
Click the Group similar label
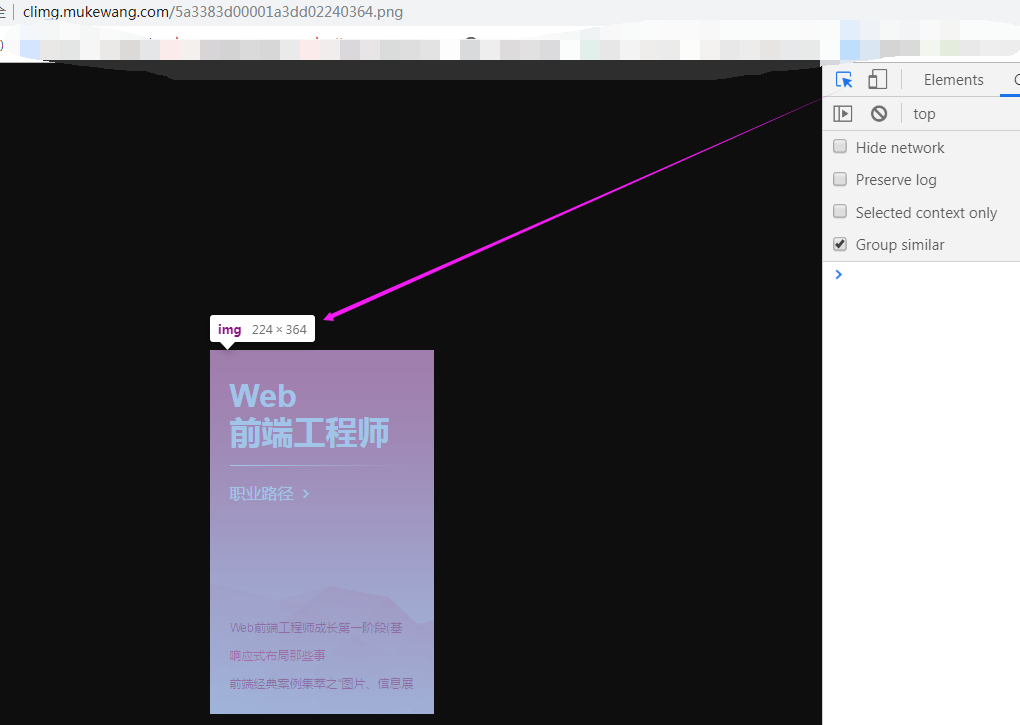coord(900,244)
